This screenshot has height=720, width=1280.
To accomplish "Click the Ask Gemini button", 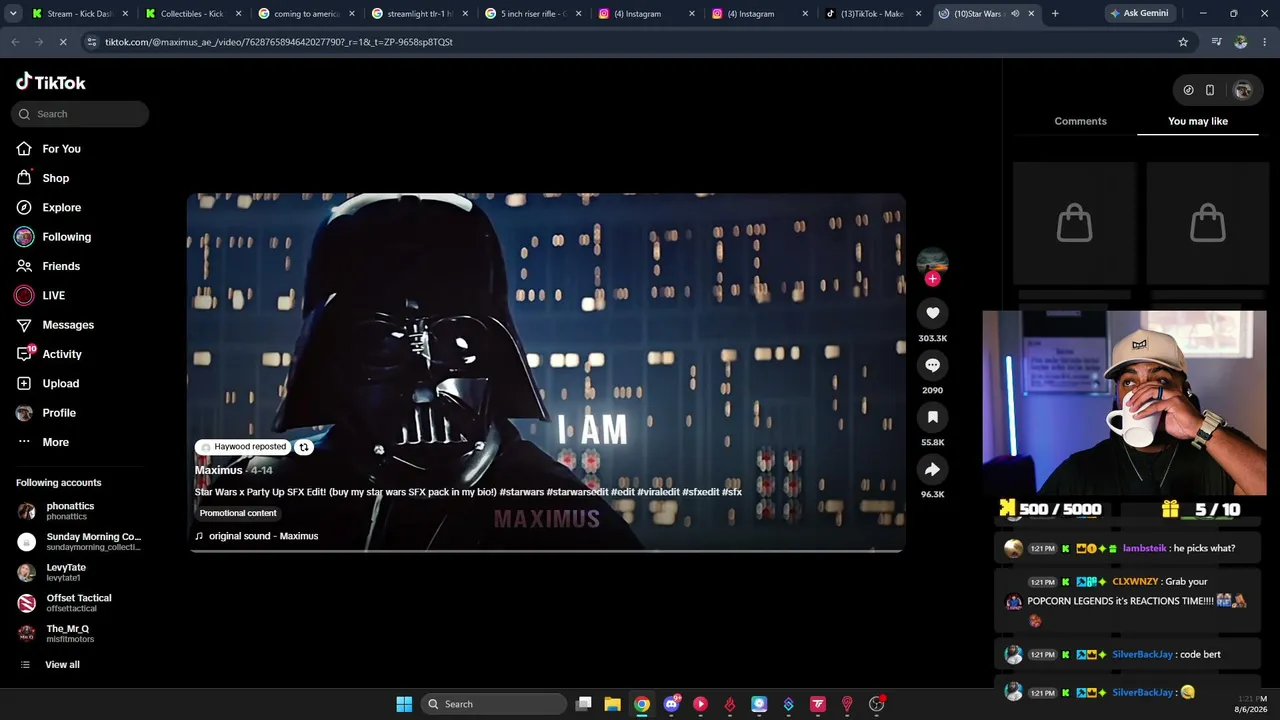I will pyautogui.click(x=1139, y=14).
